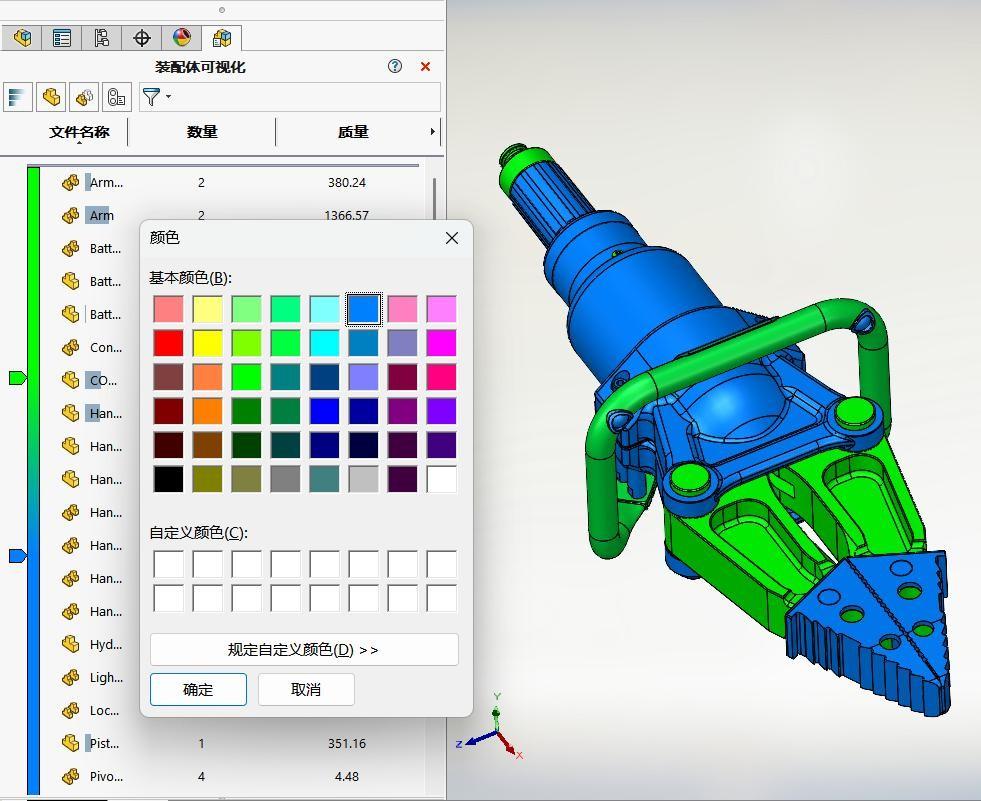981x801 pixels.
Task: Choose the pure blue swatch in fourth row
Action: coord(324,411)
